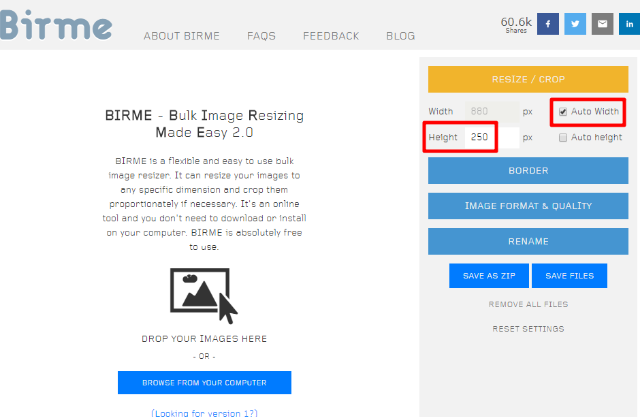The image size is (640, 417).
Task: Click the 60.6k Shares counter
Action: 516,24
